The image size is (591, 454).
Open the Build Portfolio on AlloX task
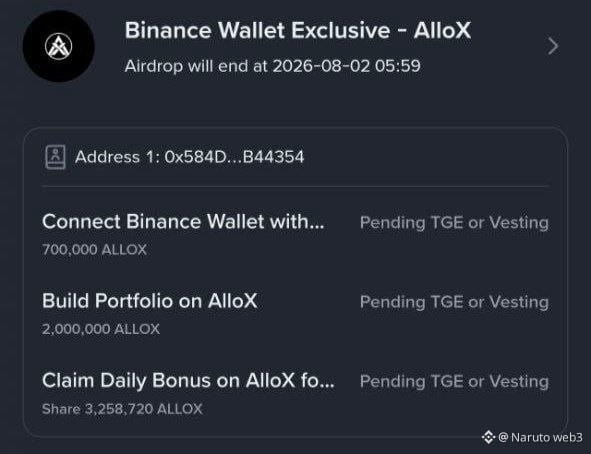coord(150,301)
